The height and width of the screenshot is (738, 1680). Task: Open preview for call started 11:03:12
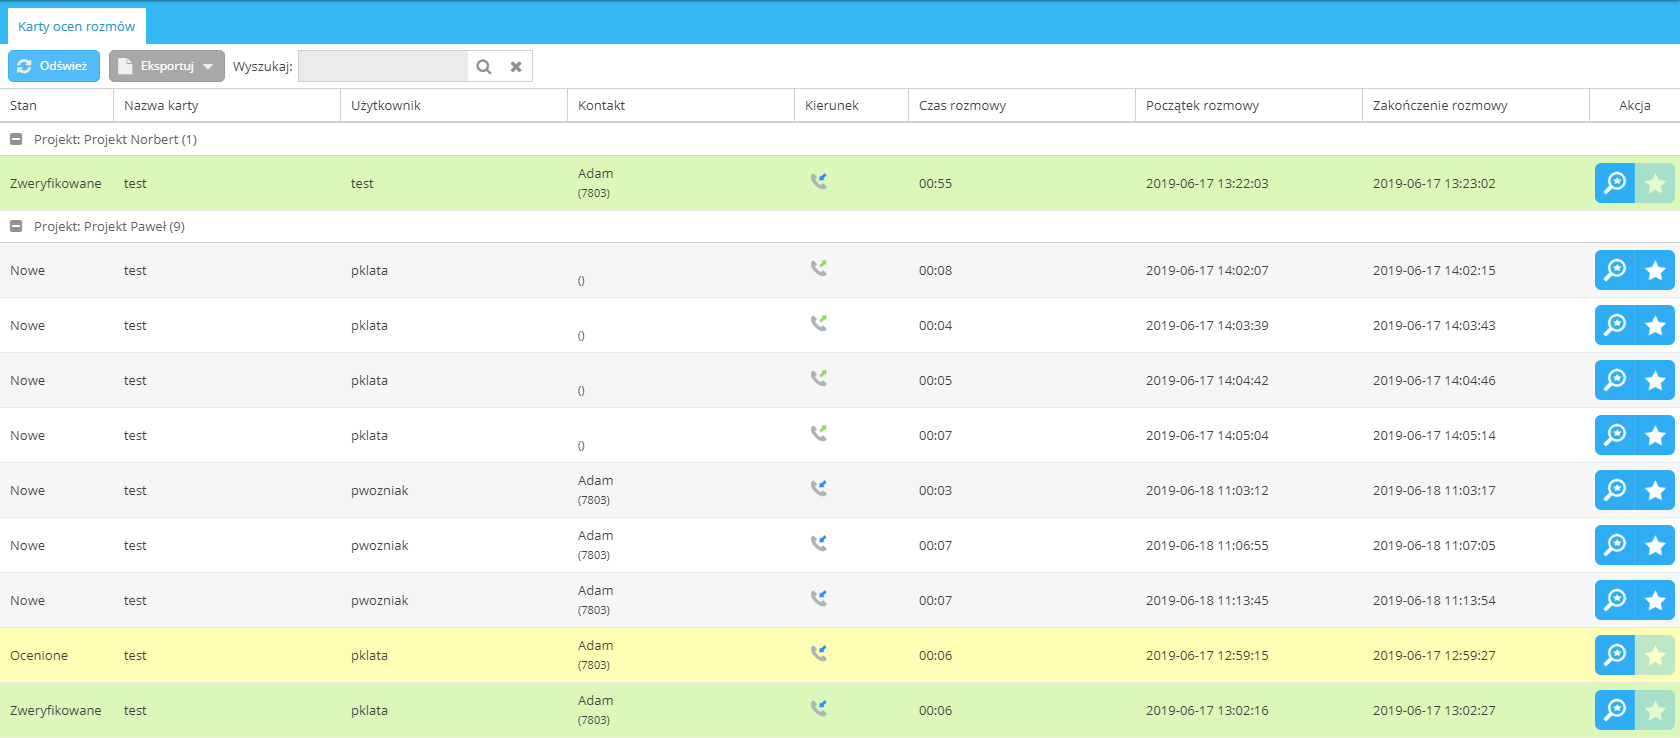[1614, 490]
